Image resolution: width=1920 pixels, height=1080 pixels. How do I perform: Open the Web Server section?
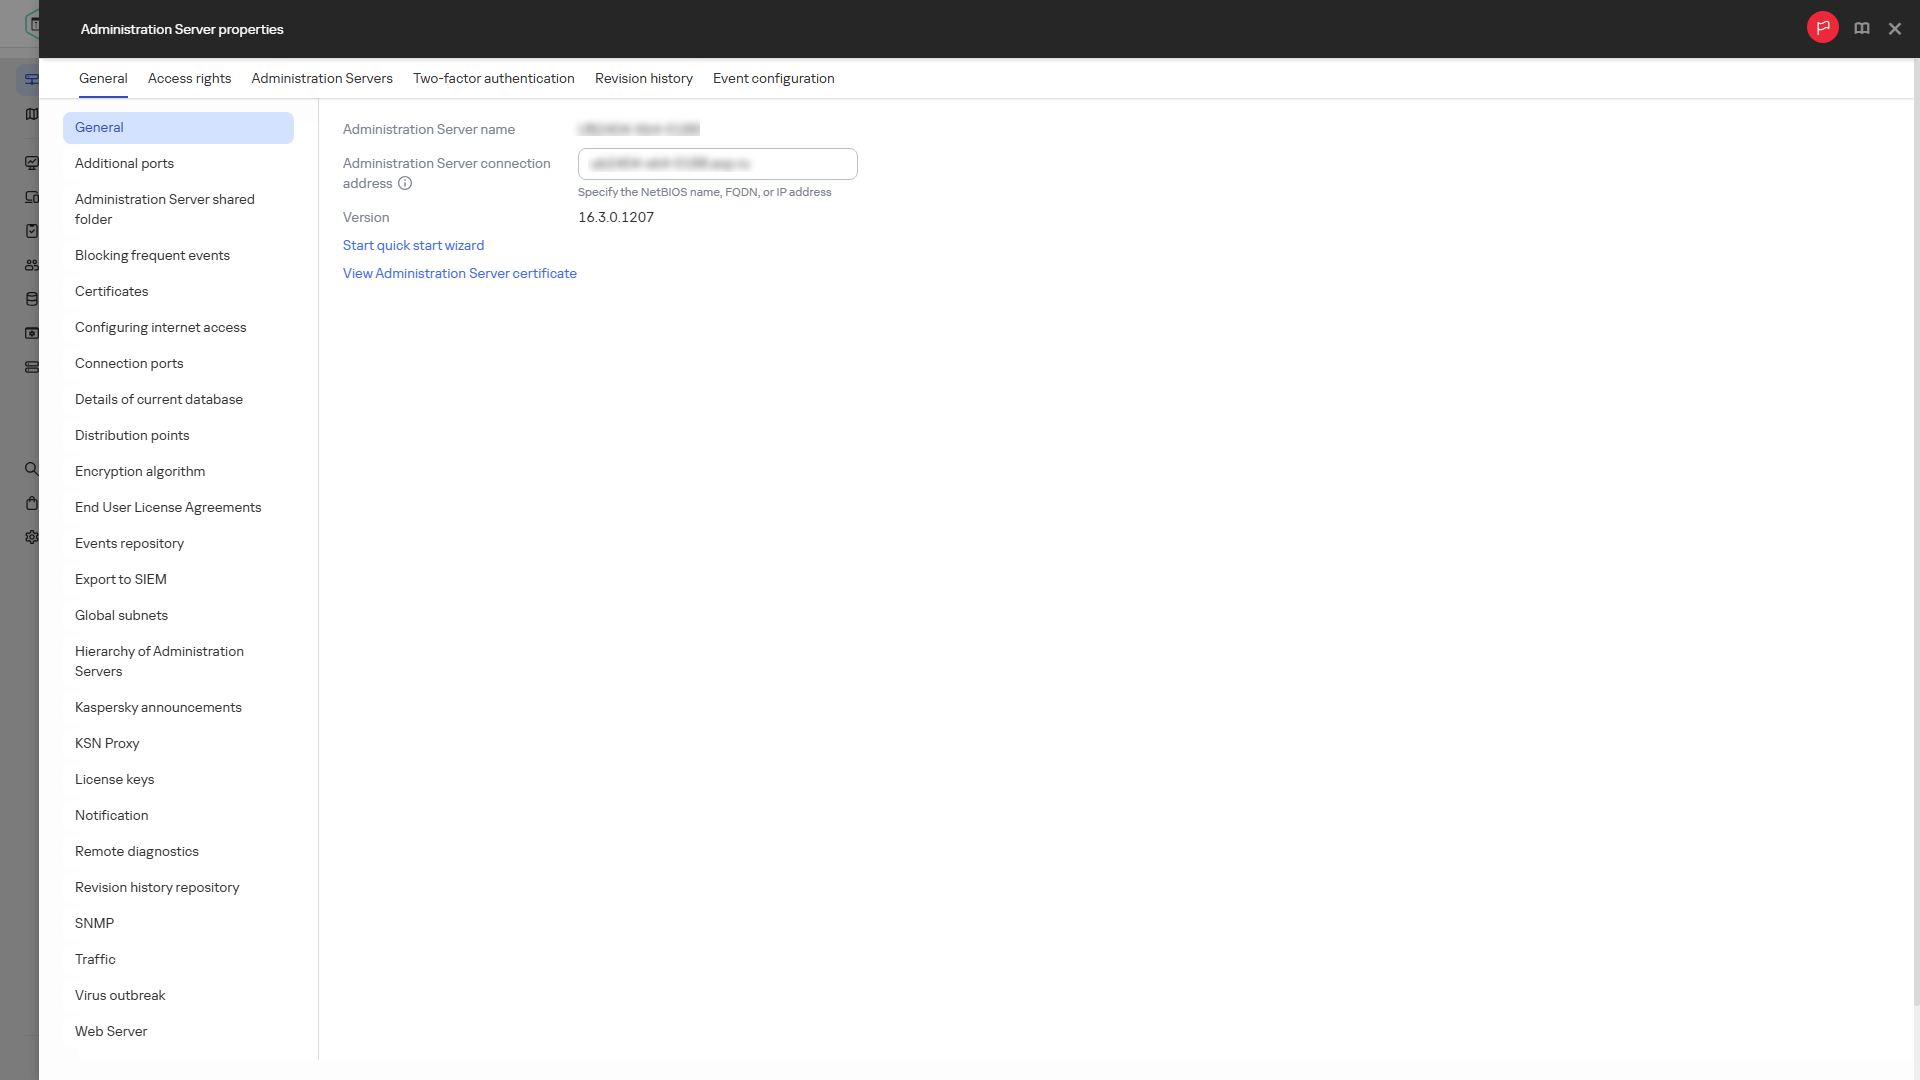[x=178, y=1032]
